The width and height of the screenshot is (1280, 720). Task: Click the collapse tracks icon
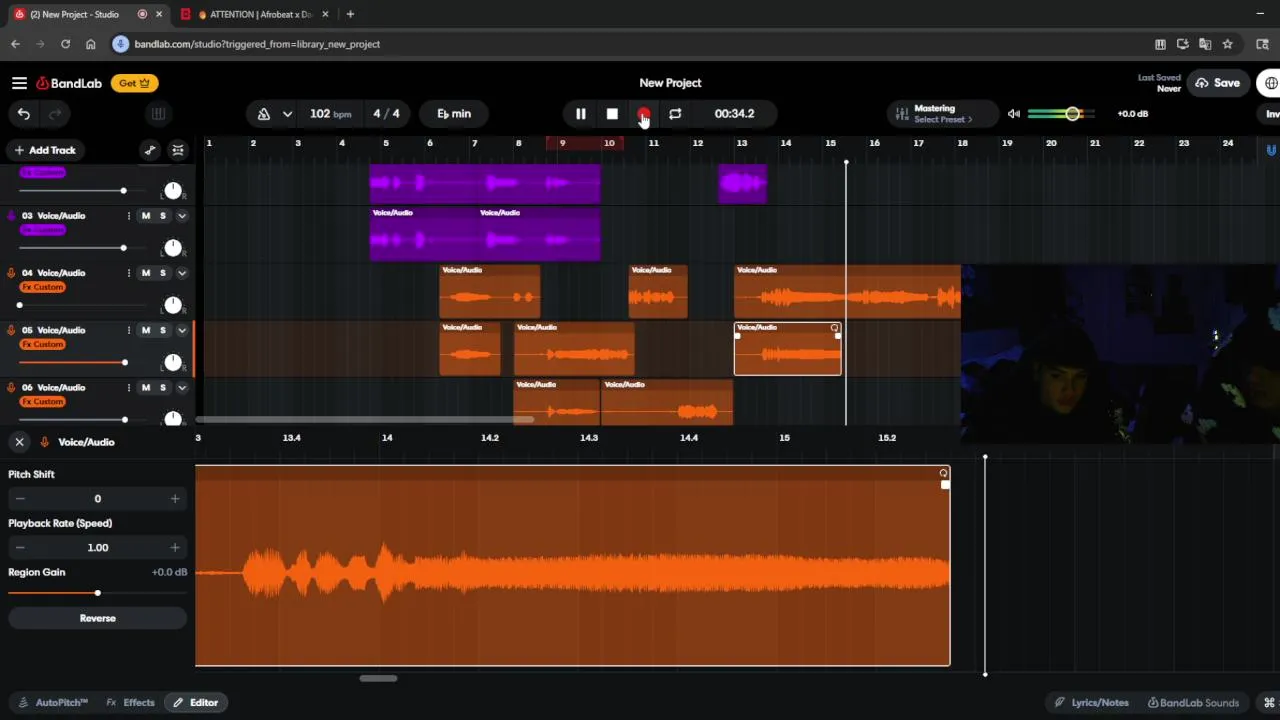coord(178,150)
